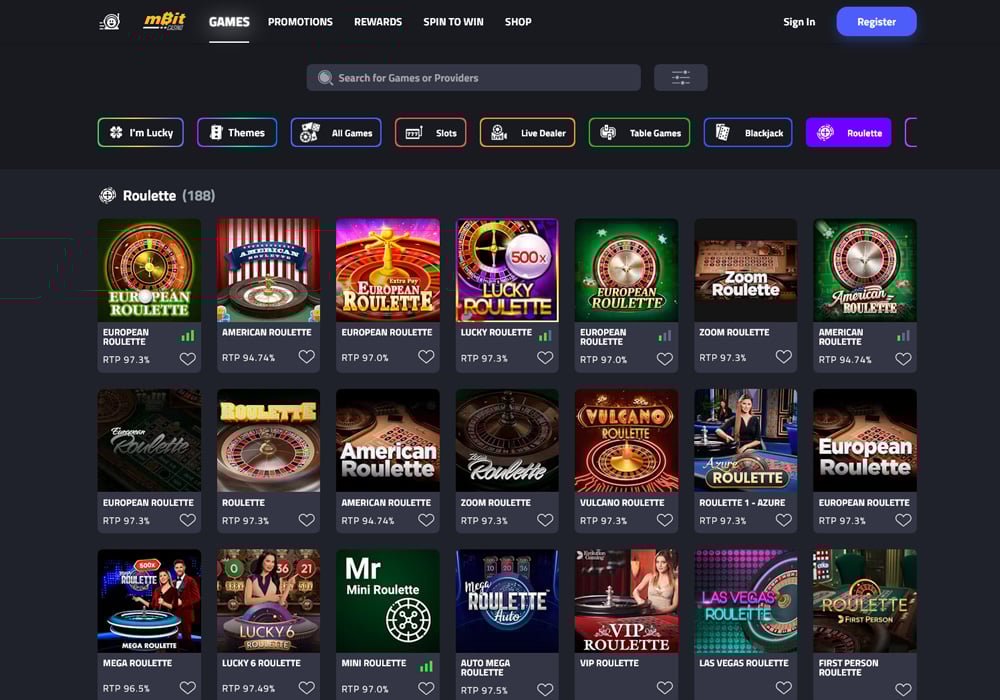Favorite Zoom Roulette with its heart icon
Screen dimensions: 1000x700
(784, 356)
